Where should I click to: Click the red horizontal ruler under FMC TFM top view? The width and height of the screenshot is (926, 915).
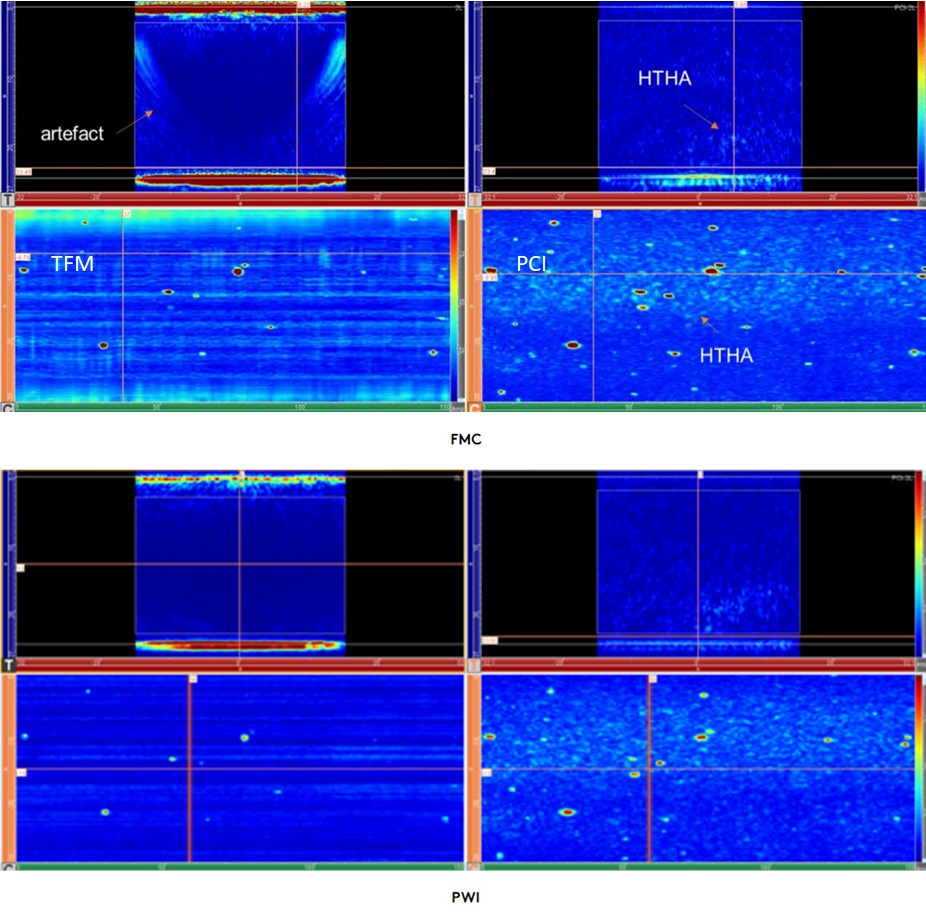click(238, 199)
